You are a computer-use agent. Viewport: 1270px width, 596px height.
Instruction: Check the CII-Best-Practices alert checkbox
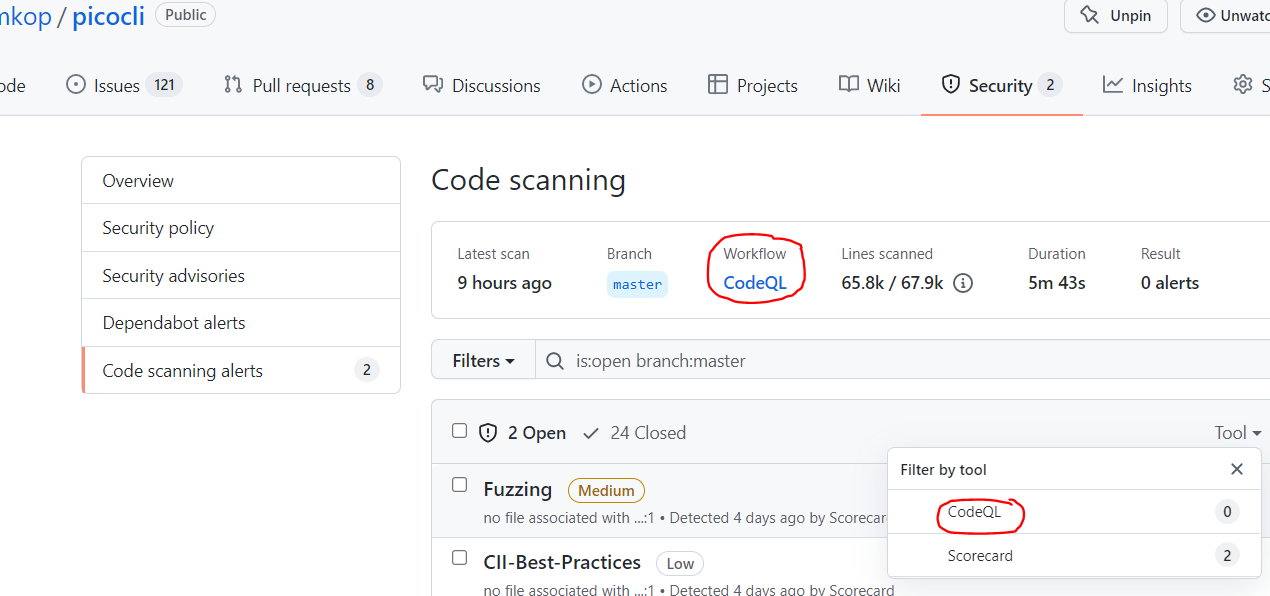459,557
